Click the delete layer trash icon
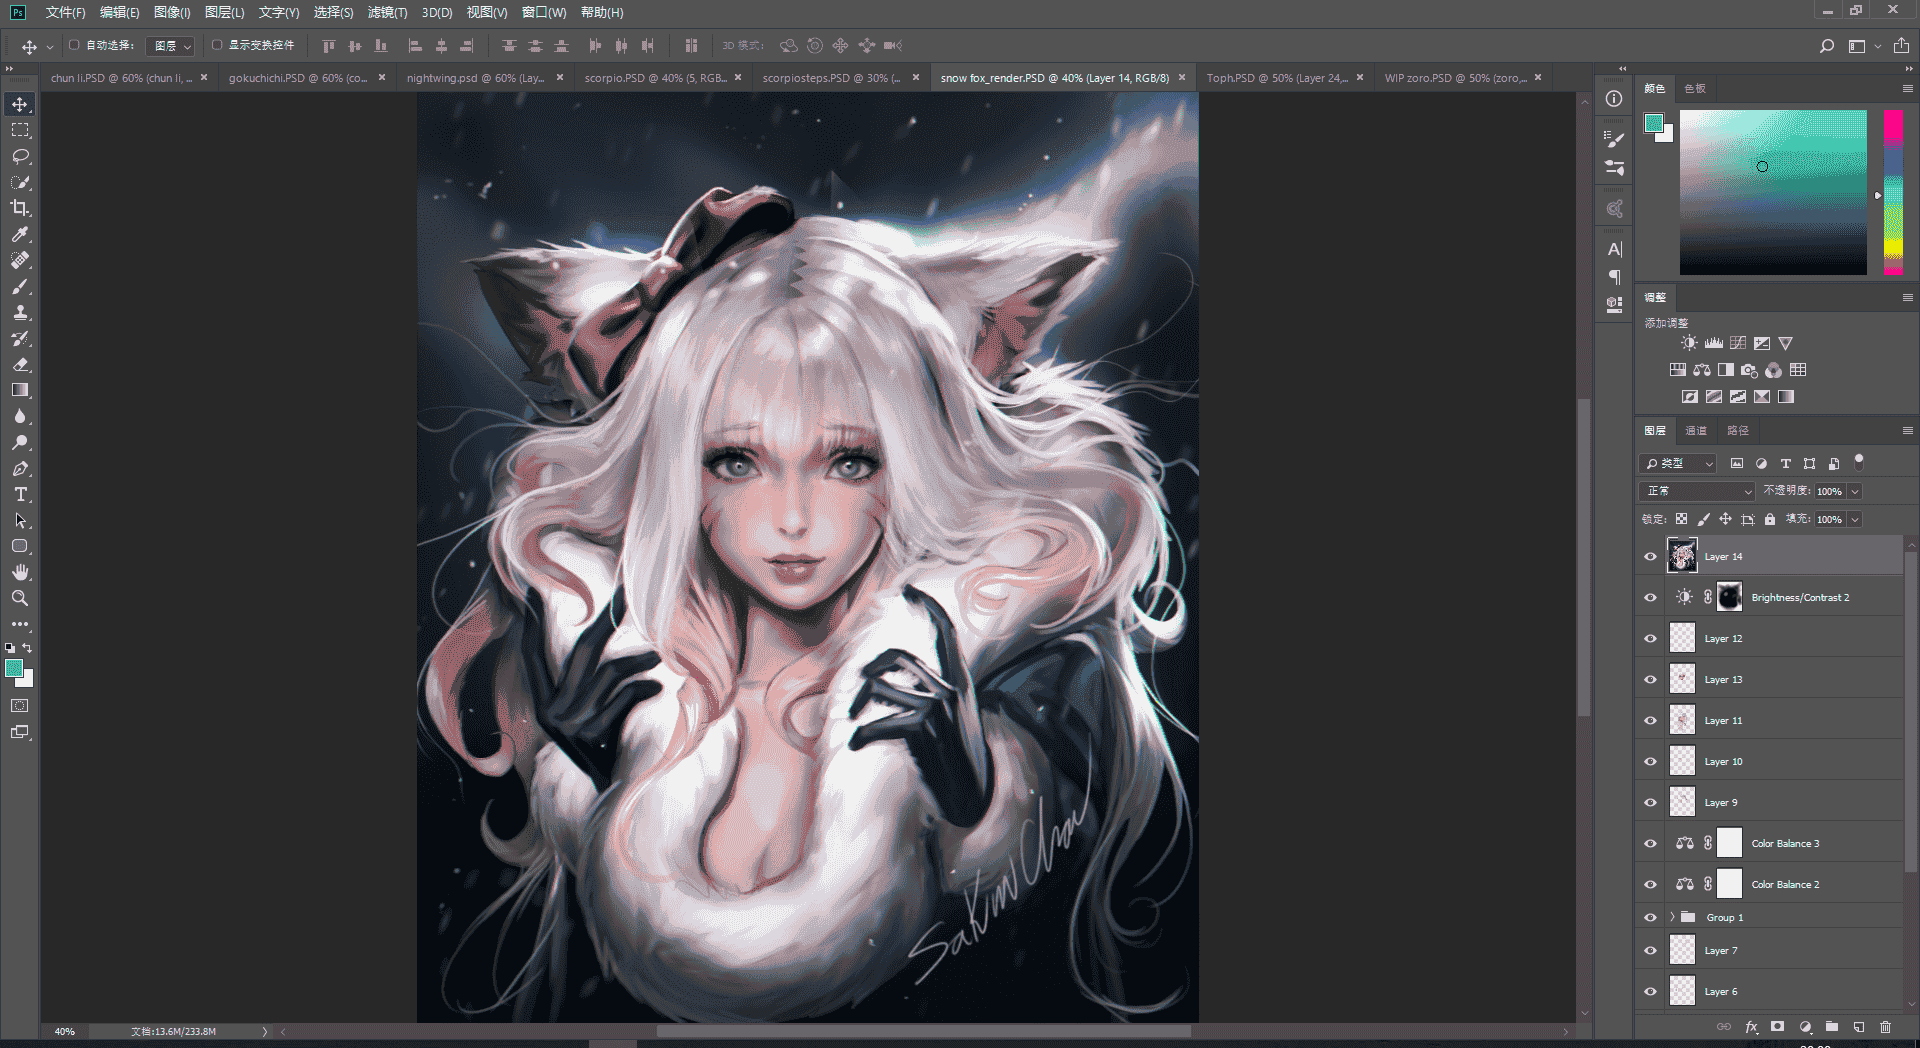1920x1048 pixels. tap(1885, 1027)
